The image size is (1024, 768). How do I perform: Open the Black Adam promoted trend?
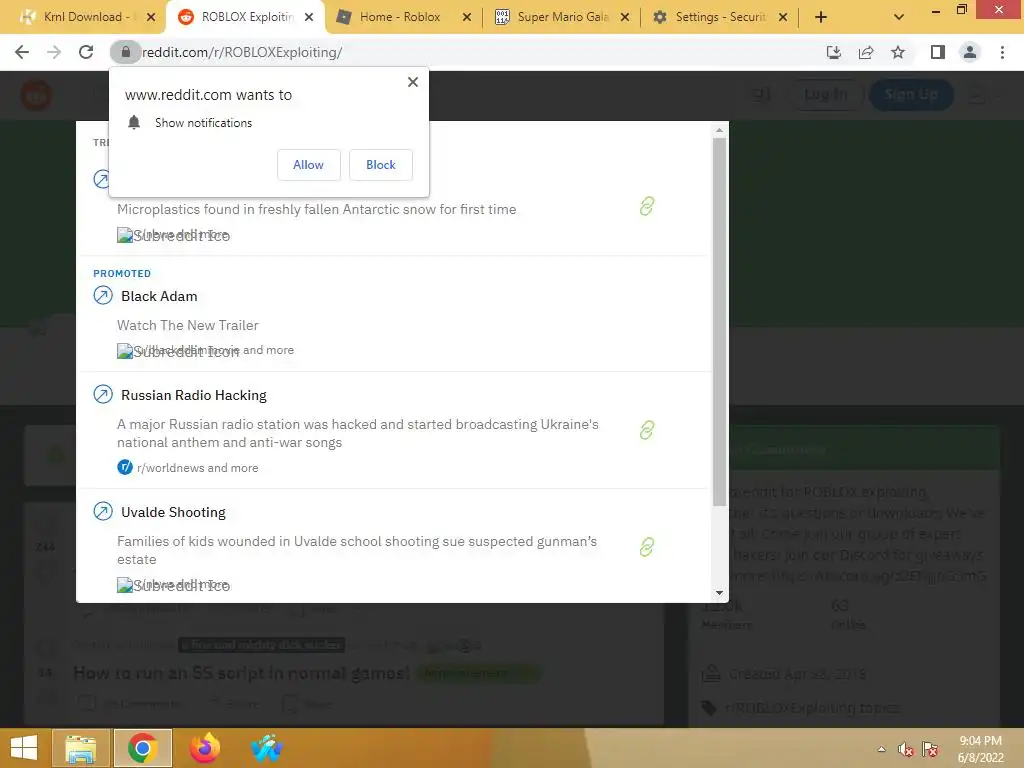(159, 296)
